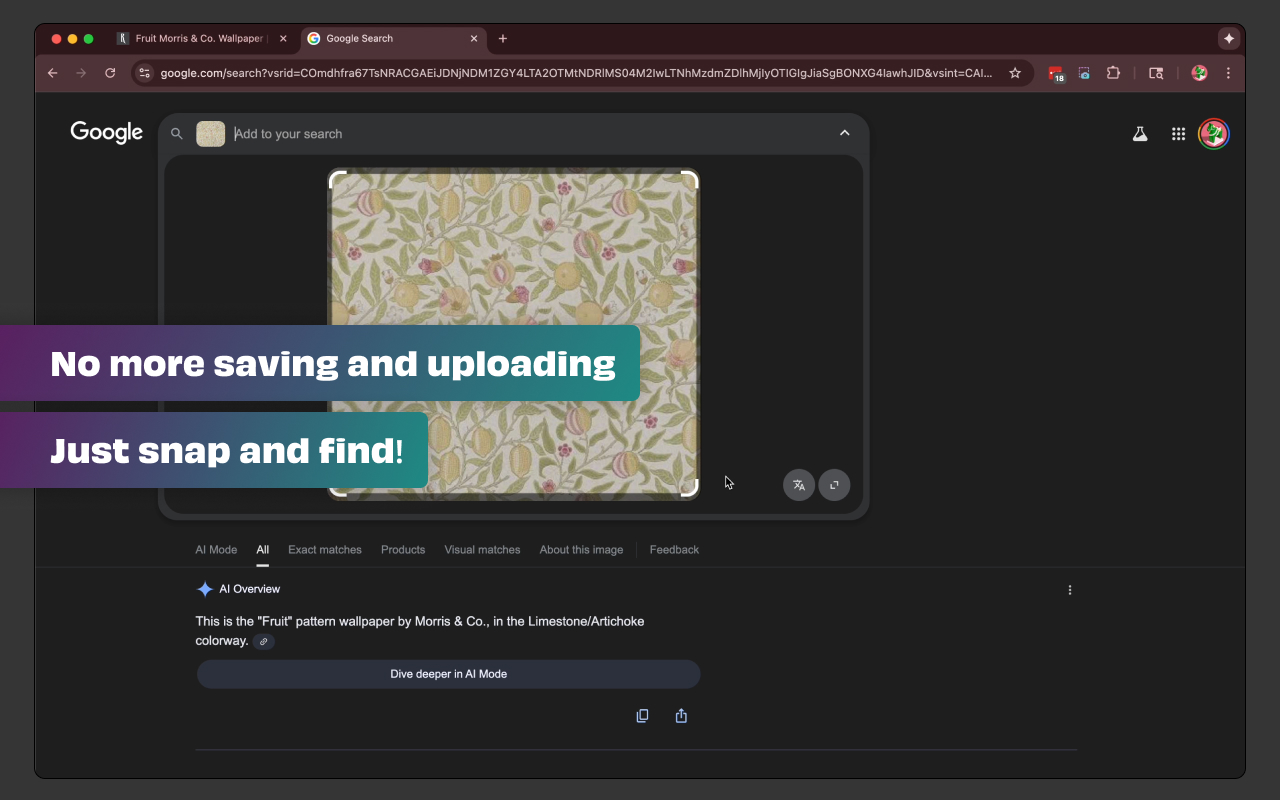
Task: Open the Google Account avatar on the page
Action: click(1213, 134)
